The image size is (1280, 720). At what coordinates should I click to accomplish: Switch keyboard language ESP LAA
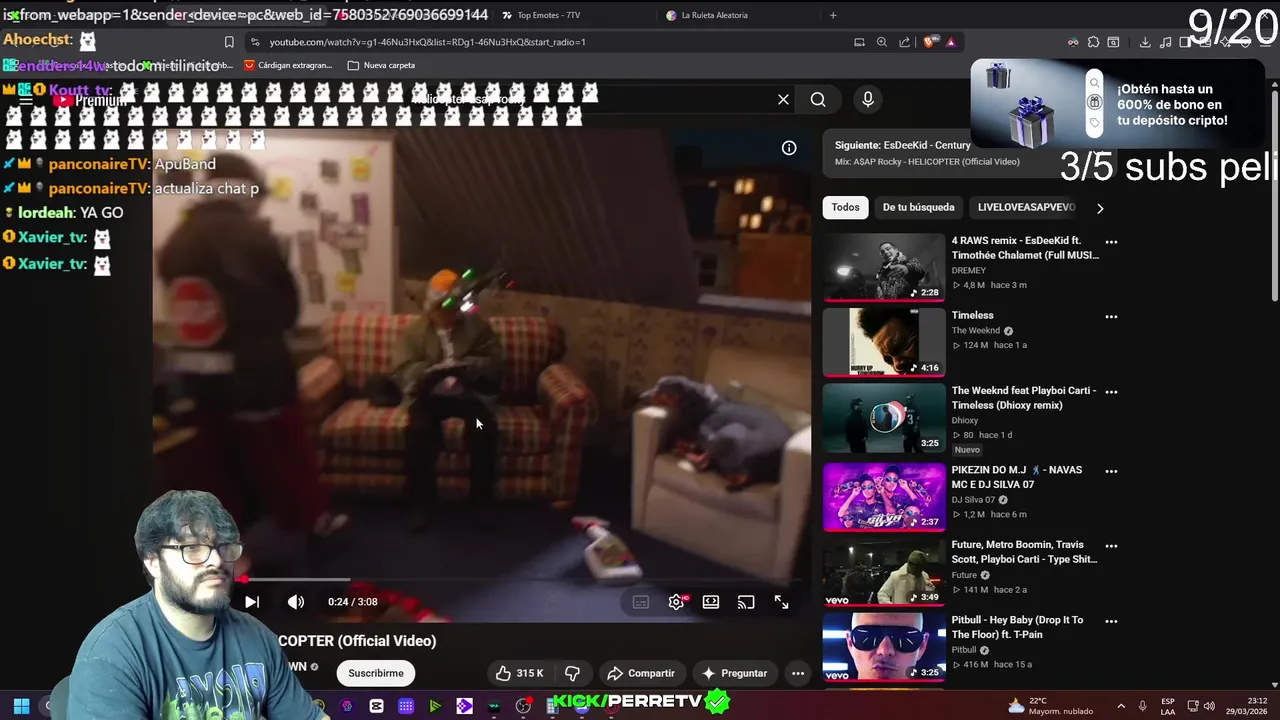coord(1168,706)
